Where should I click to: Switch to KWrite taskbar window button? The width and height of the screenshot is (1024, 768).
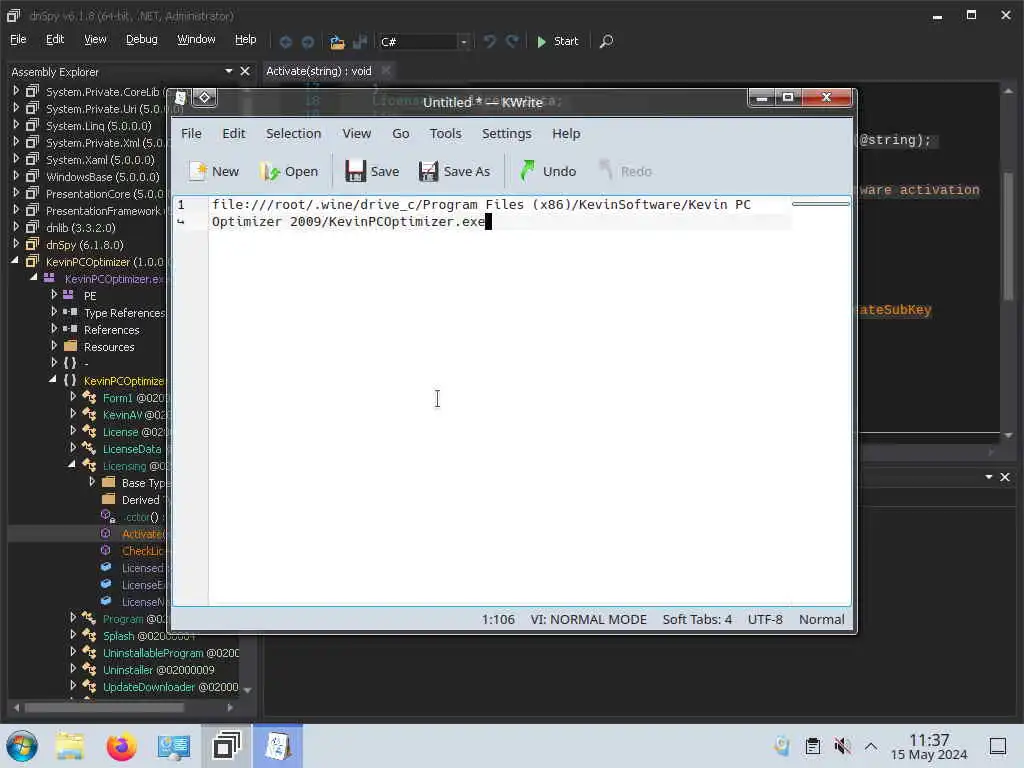pyautogui.click(x=278, y=746)
